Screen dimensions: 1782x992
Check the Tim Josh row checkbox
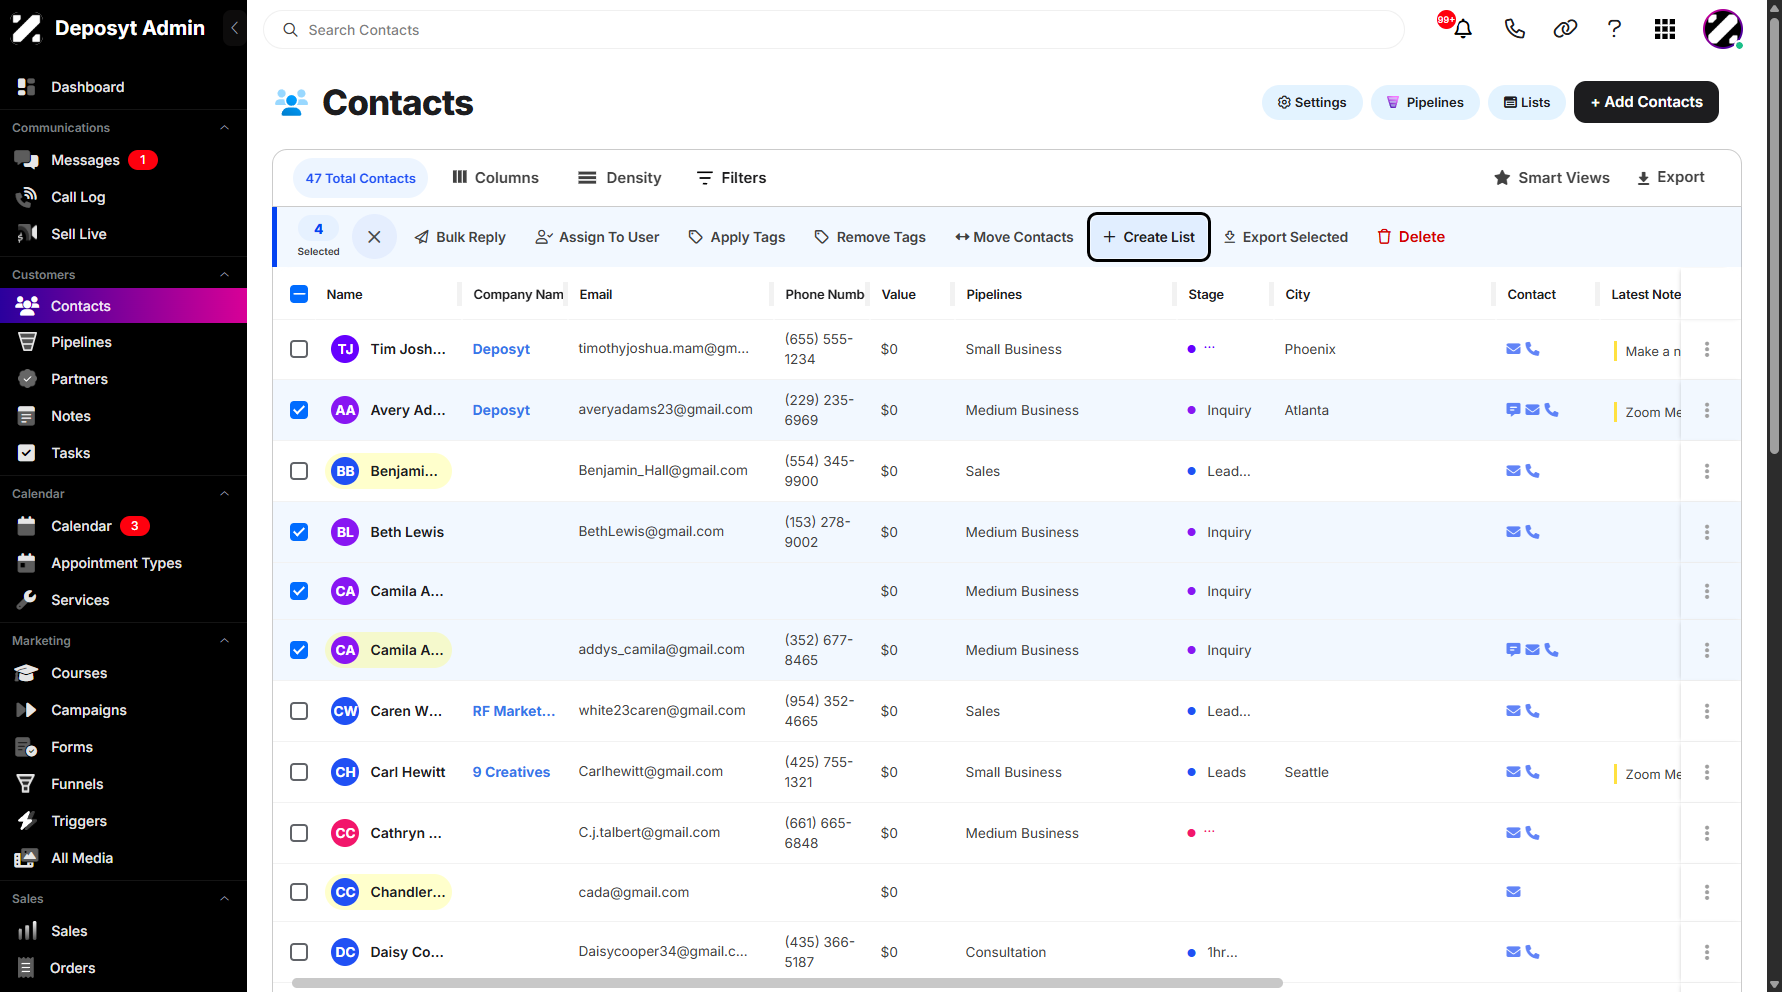[x=299, y=349]
